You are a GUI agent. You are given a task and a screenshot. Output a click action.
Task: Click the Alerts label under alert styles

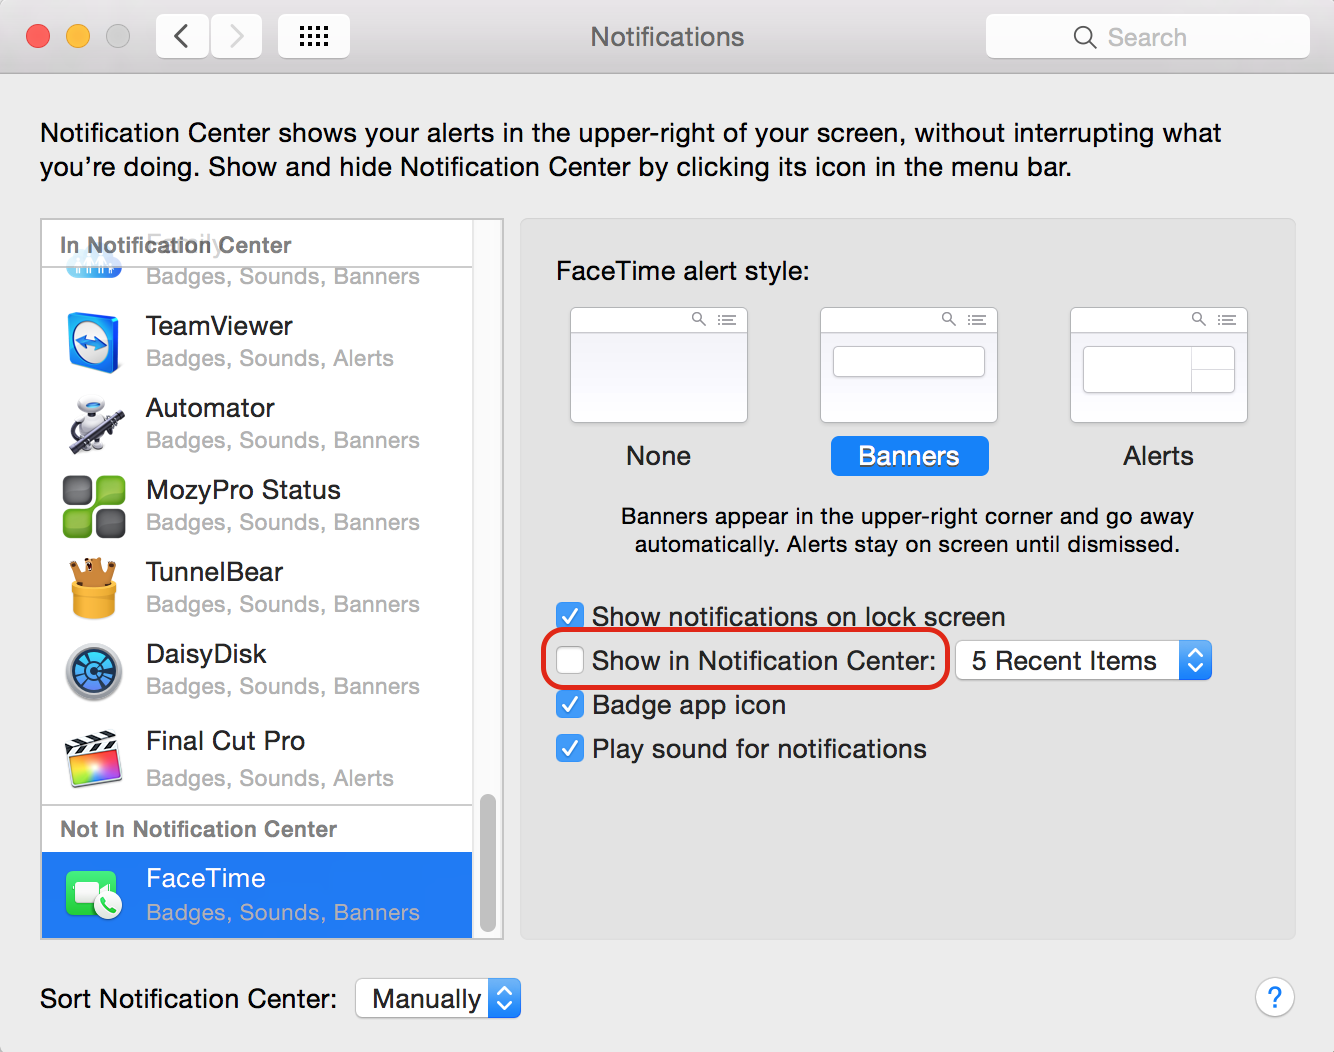pyautogui.click(x=1159, y=456)
